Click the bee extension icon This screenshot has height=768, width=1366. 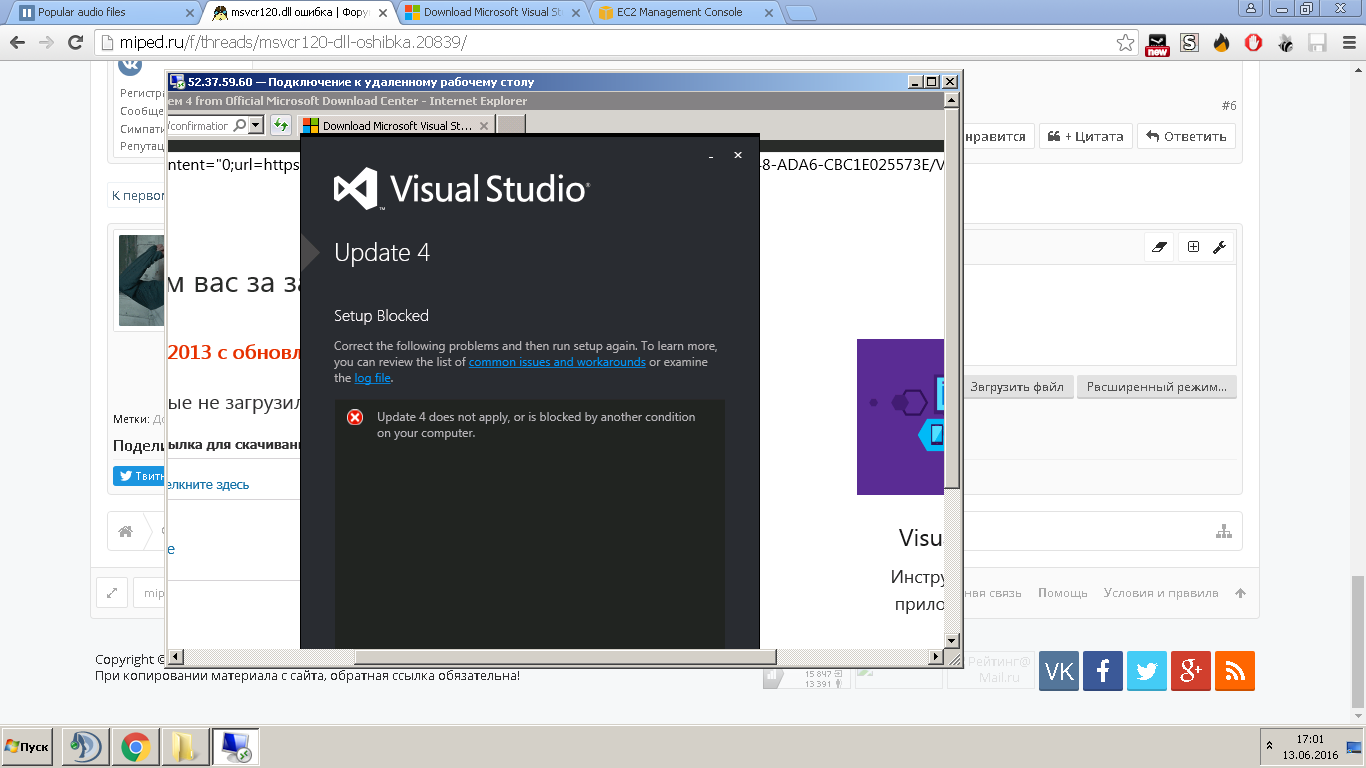[1286, 43]
